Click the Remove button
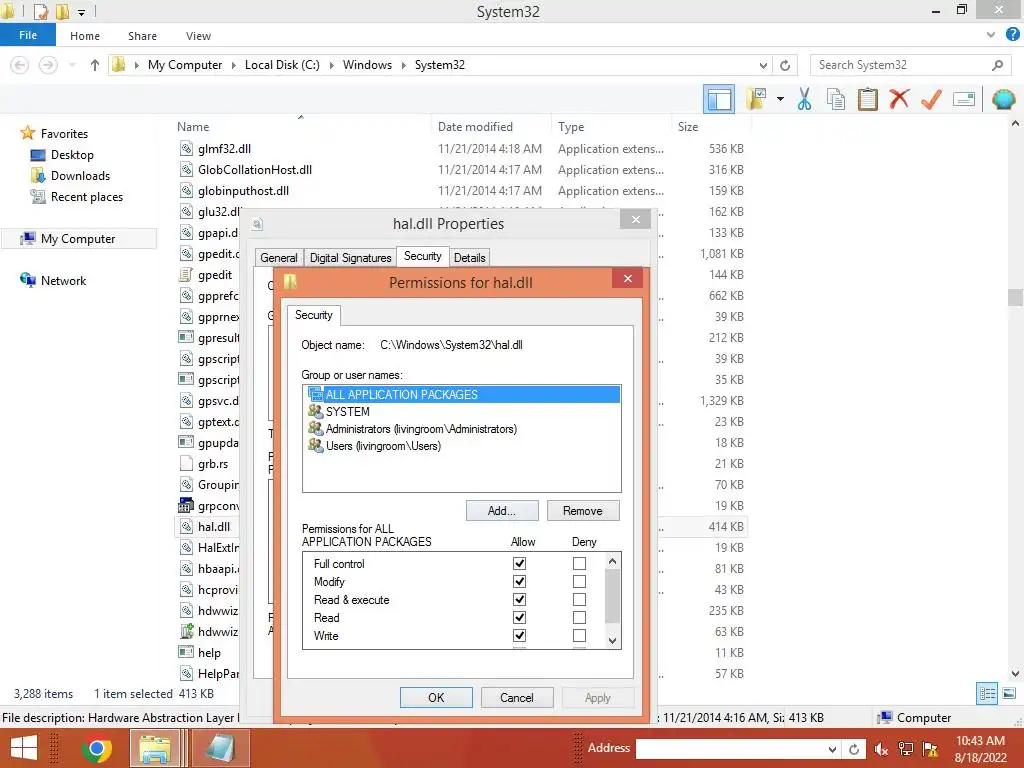The image size is (1024, 768). point(583,511)
